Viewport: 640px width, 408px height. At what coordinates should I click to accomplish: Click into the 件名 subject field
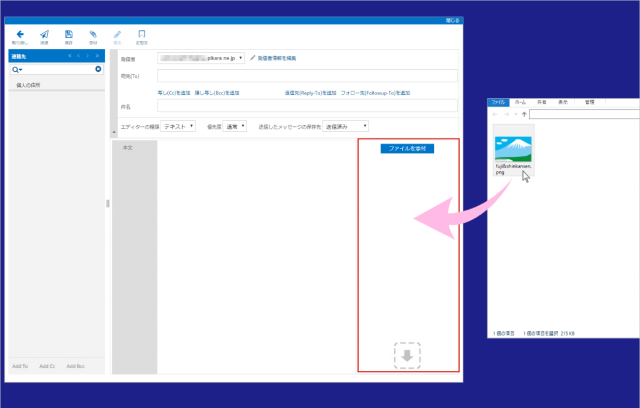tap(306, 105)
